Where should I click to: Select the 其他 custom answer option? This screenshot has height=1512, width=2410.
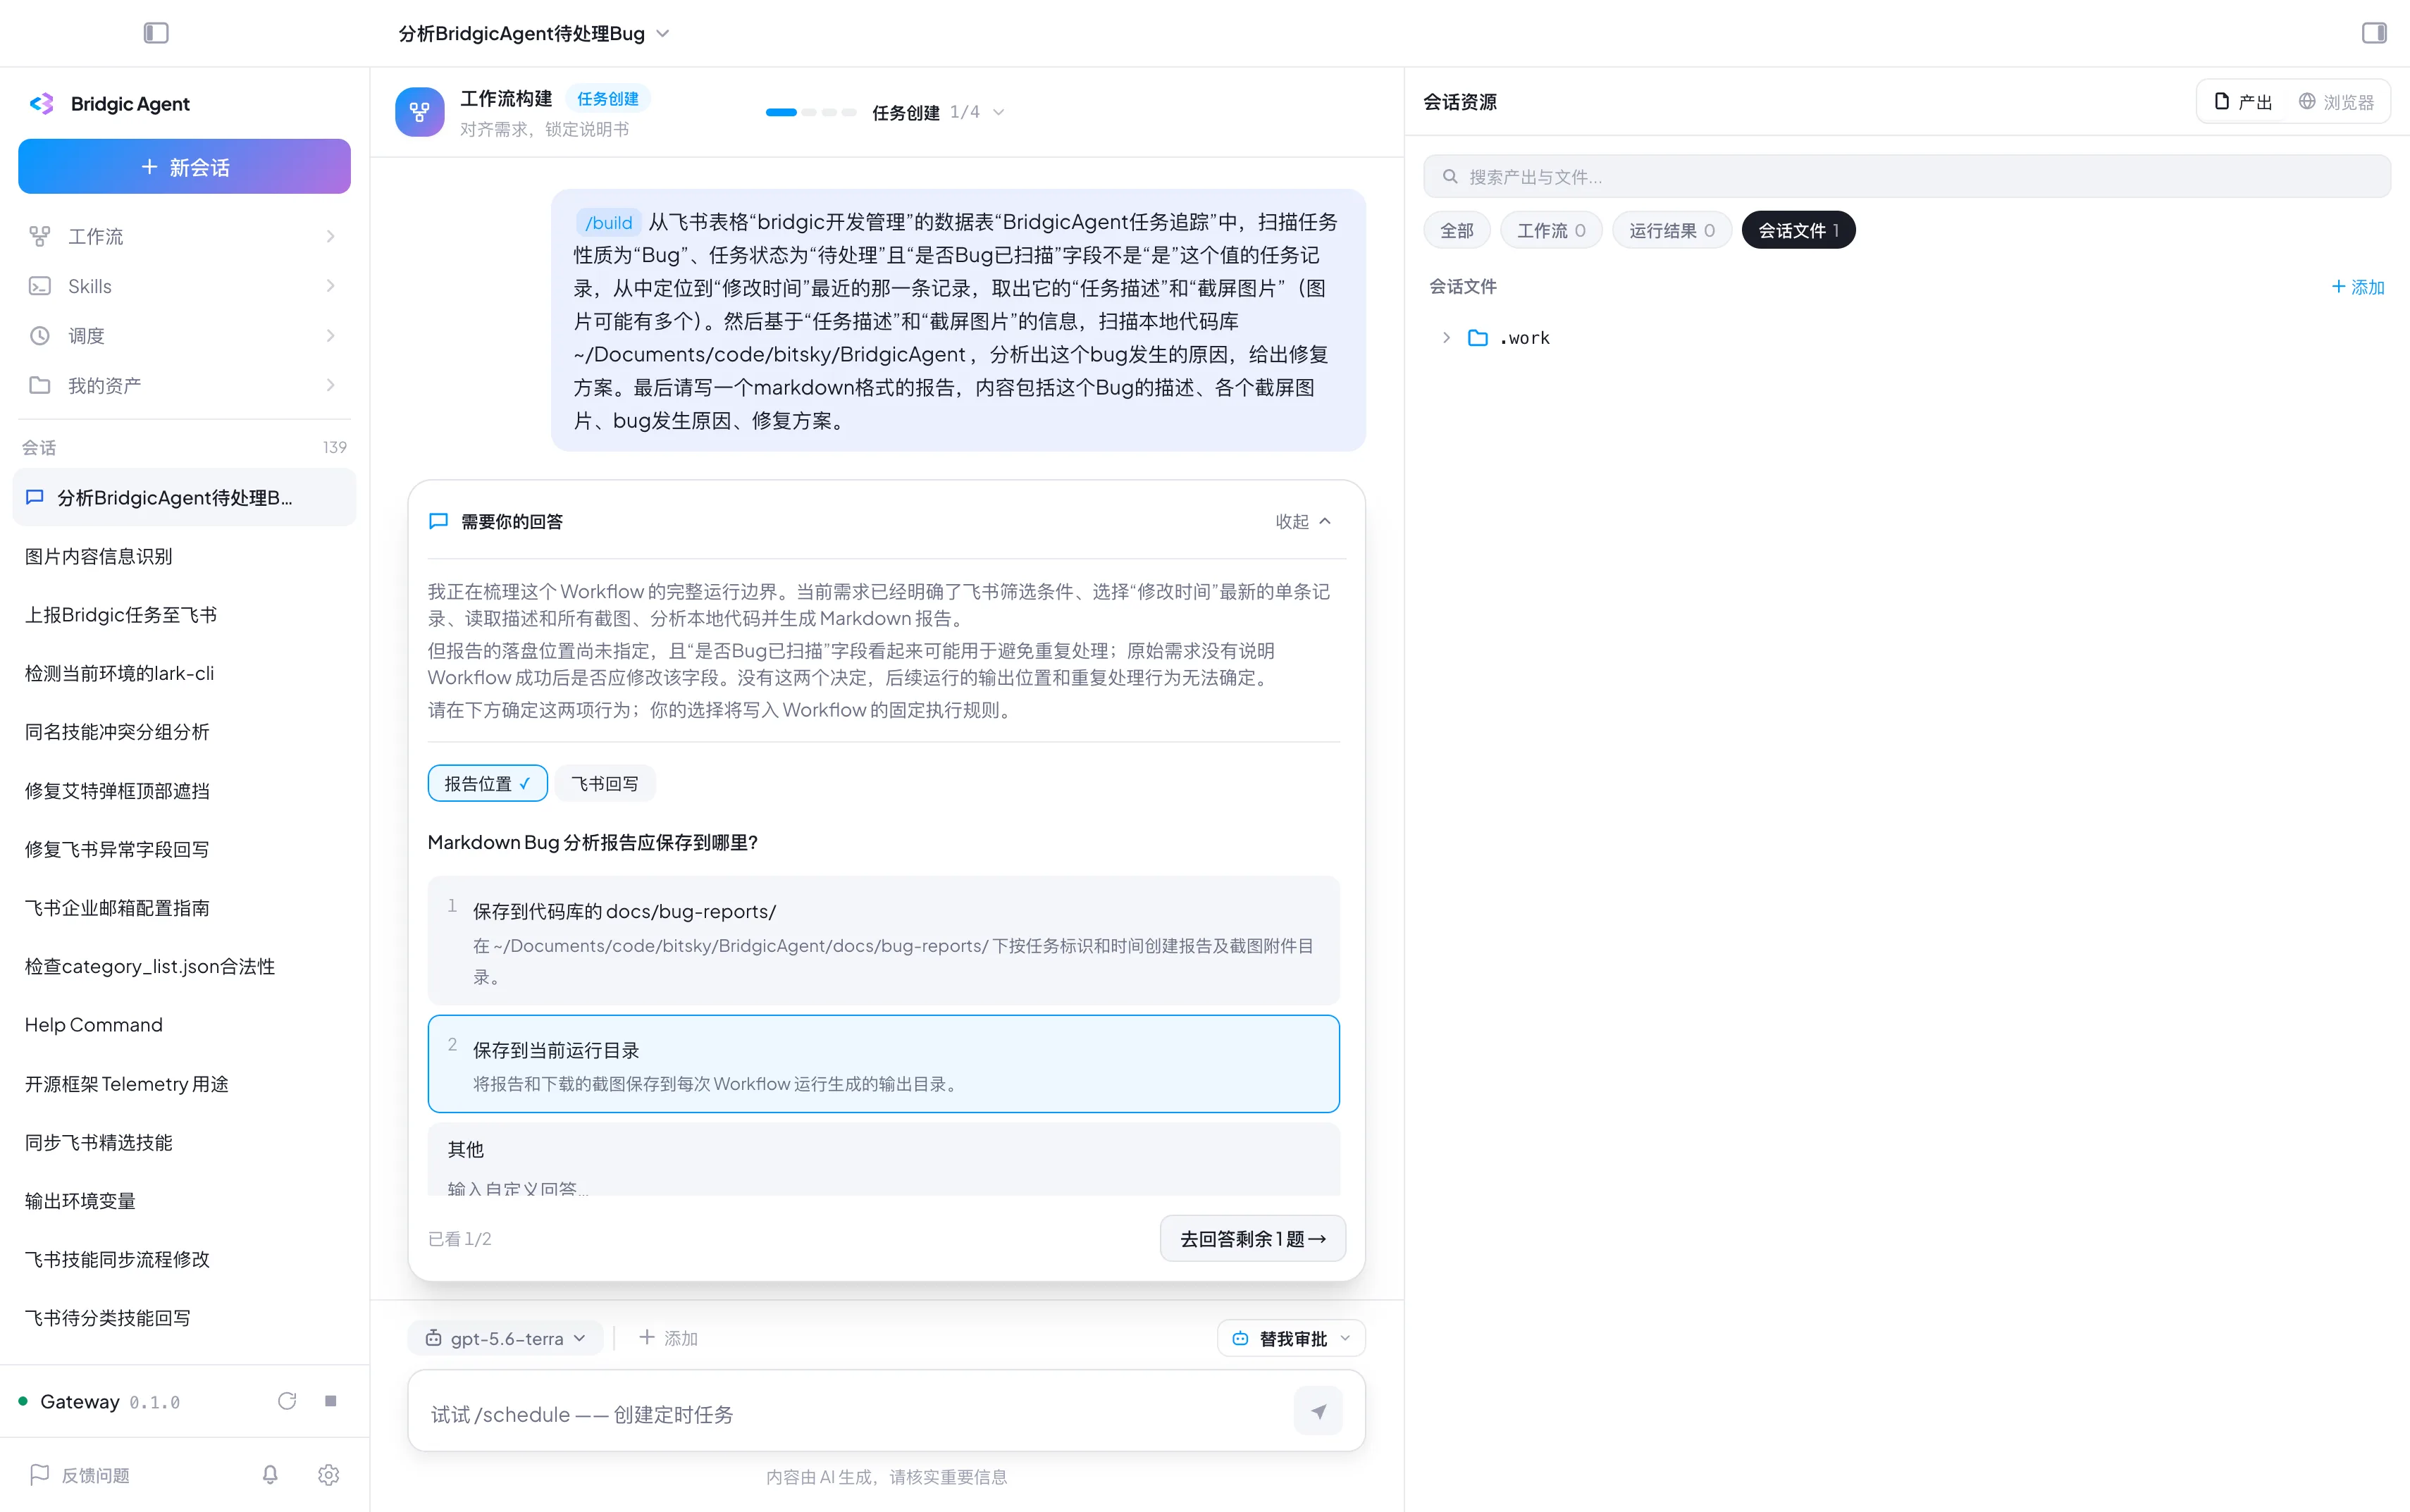point(883,1160)
